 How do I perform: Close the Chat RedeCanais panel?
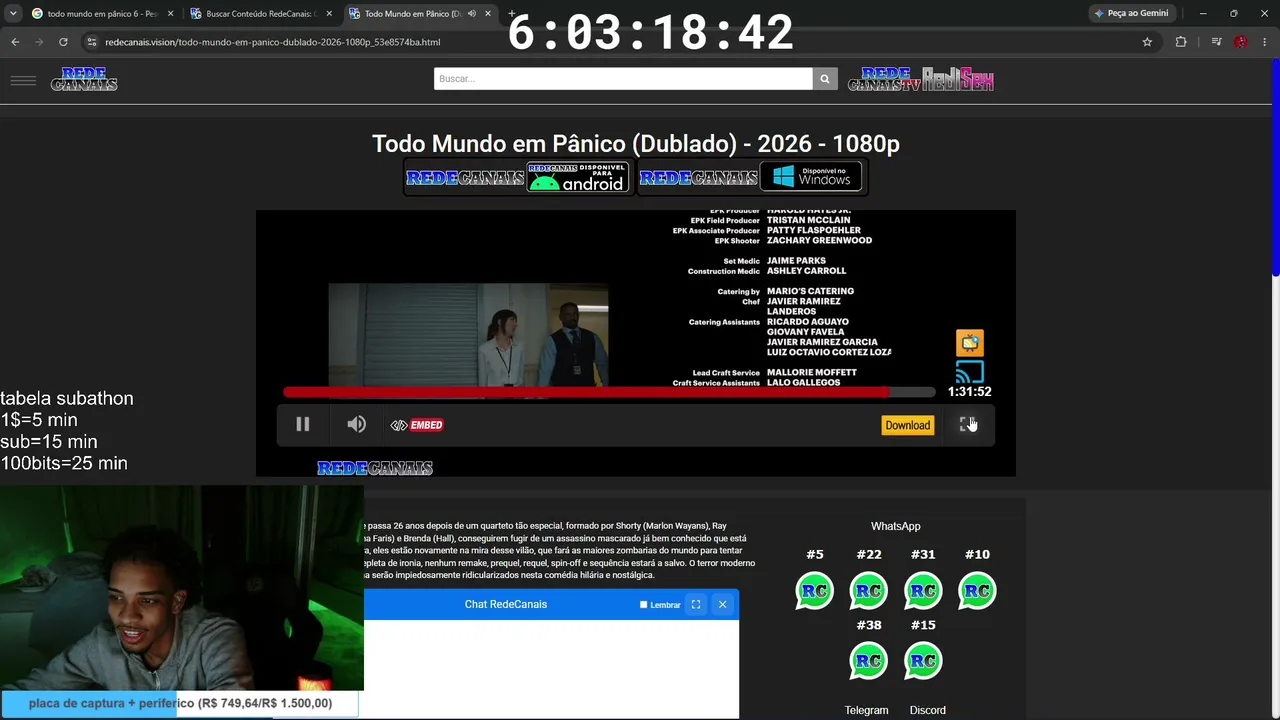point(722,604)
